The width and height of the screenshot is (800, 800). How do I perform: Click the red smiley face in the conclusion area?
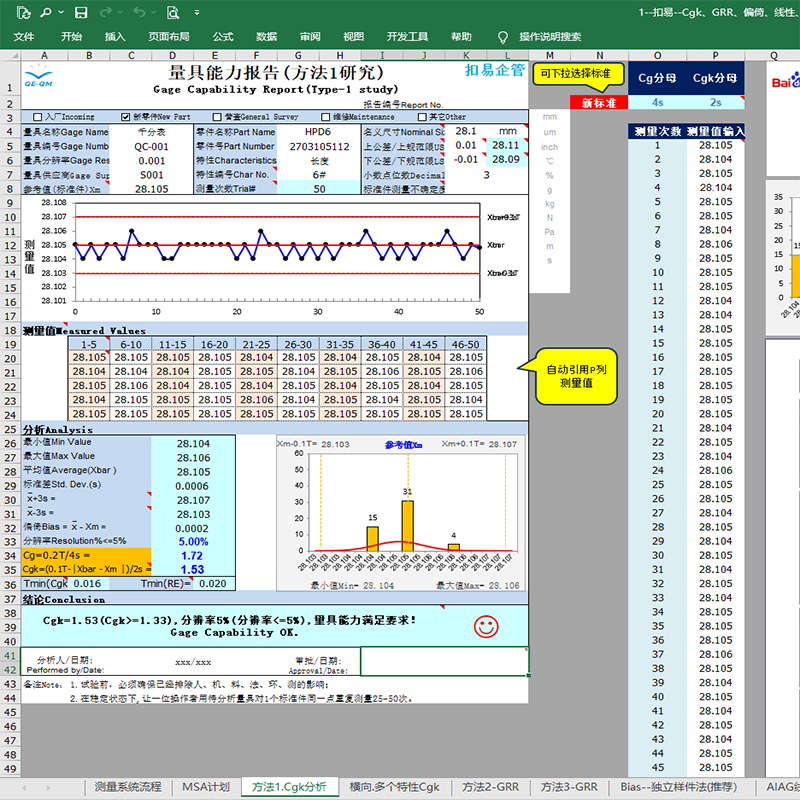(486, 626)
